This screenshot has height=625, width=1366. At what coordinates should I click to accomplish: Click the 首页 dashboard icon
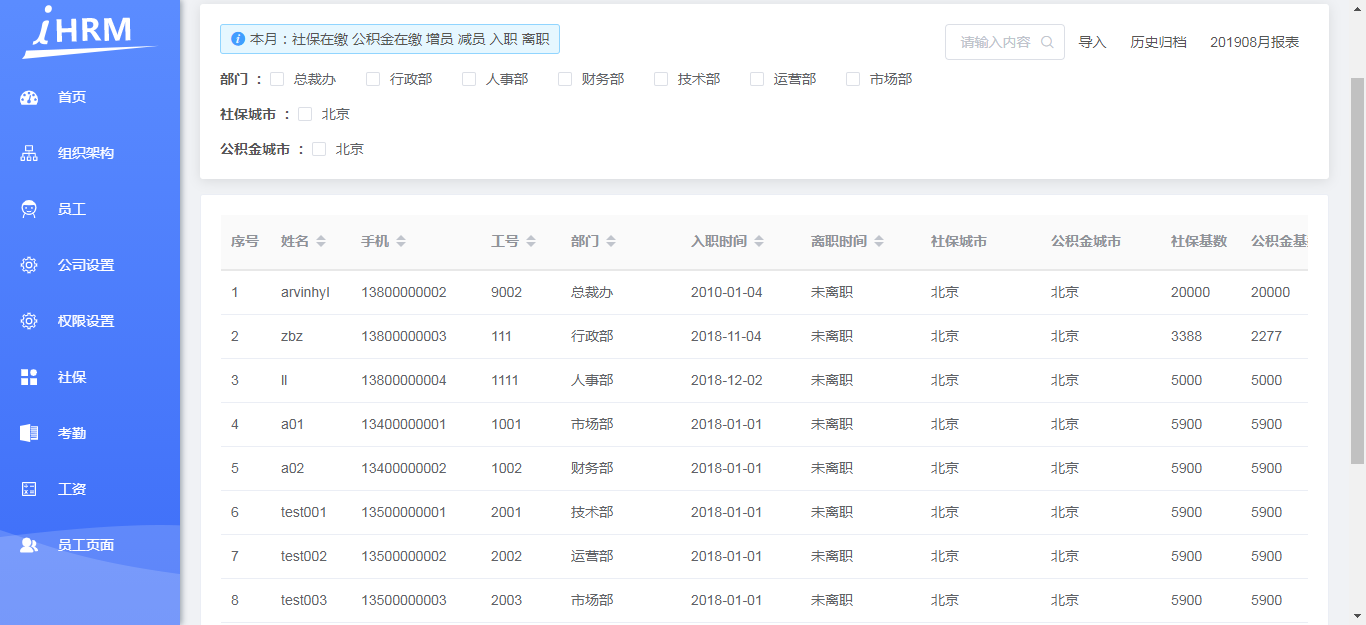[29, 98]
